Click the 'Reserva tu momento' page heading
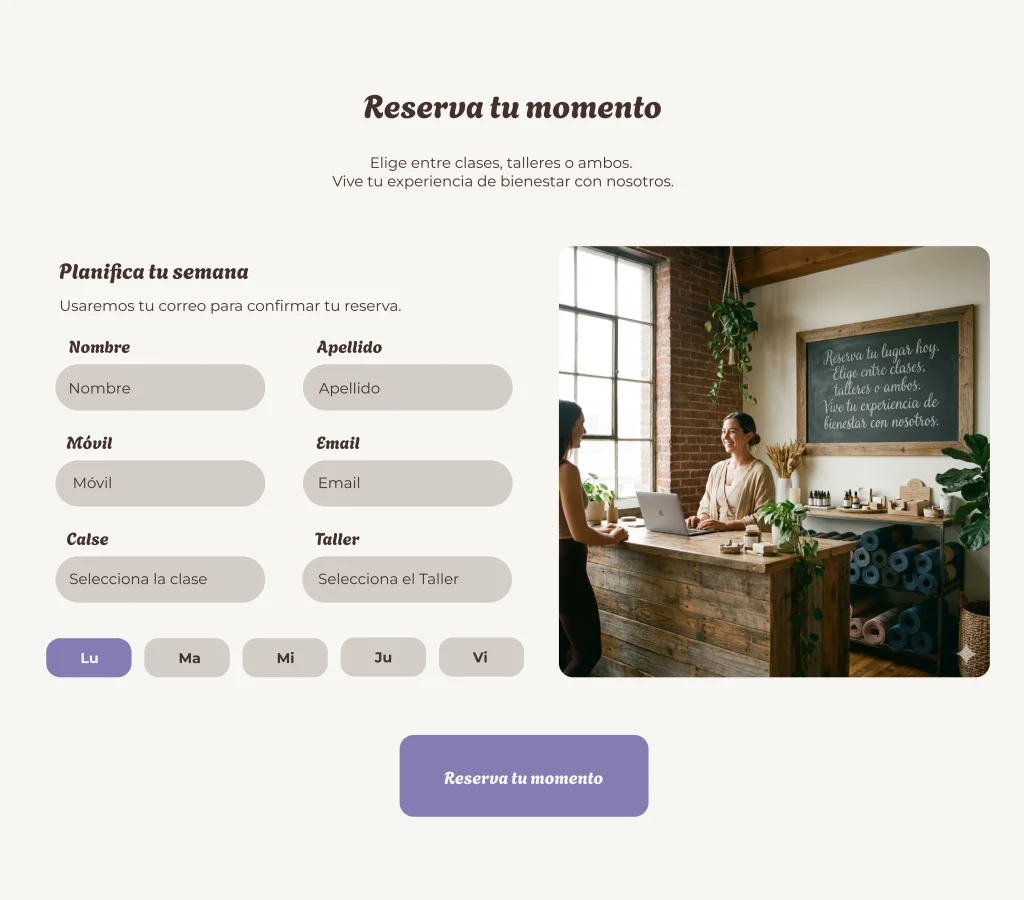This screenshot has width=1024, height=900. pos(513,108)
